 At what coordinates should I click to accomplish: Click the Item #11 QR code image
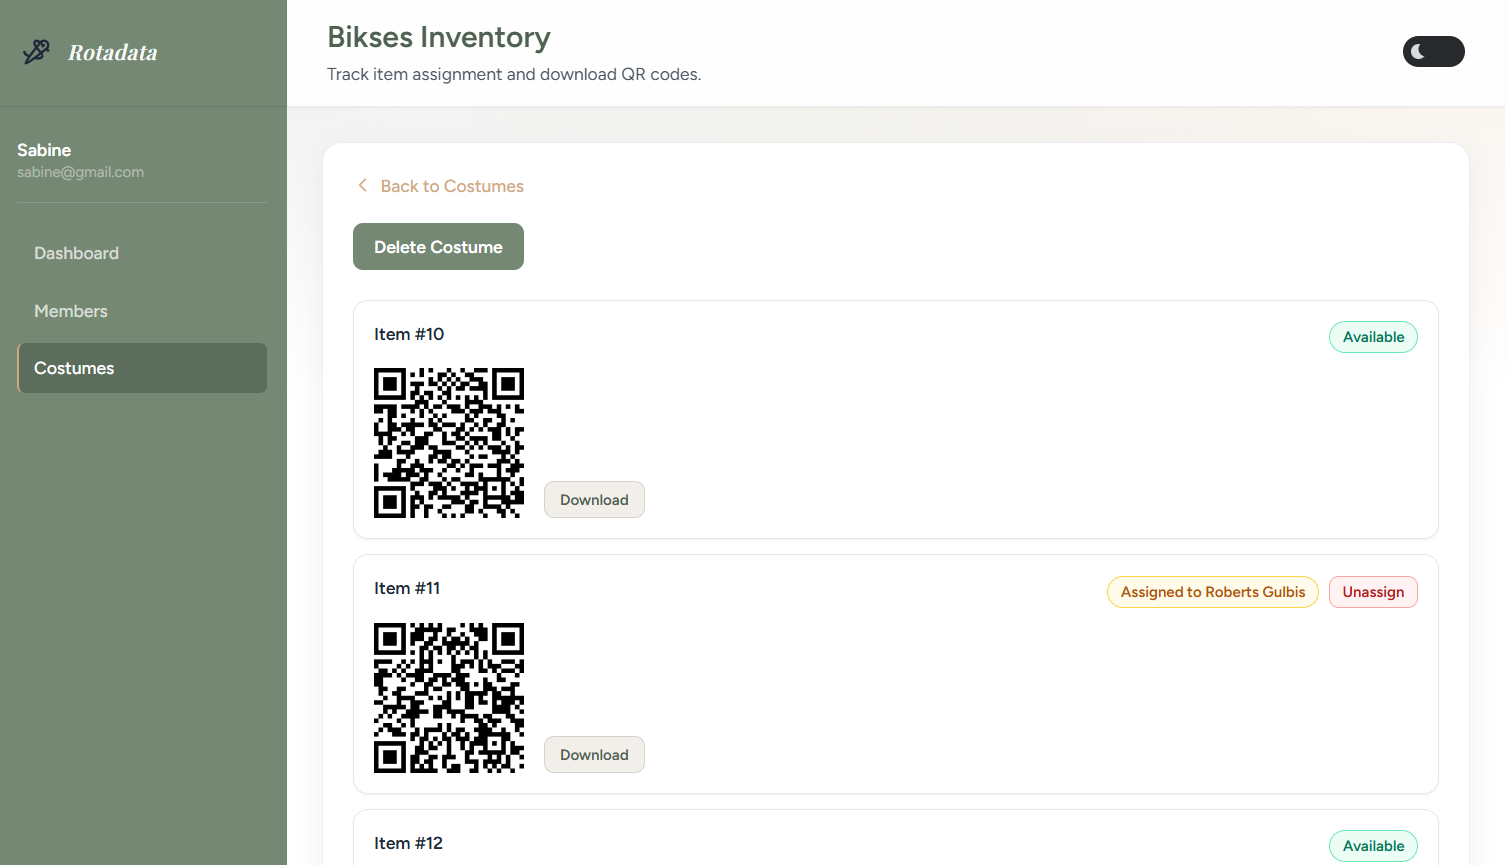[x=449, y=698]
